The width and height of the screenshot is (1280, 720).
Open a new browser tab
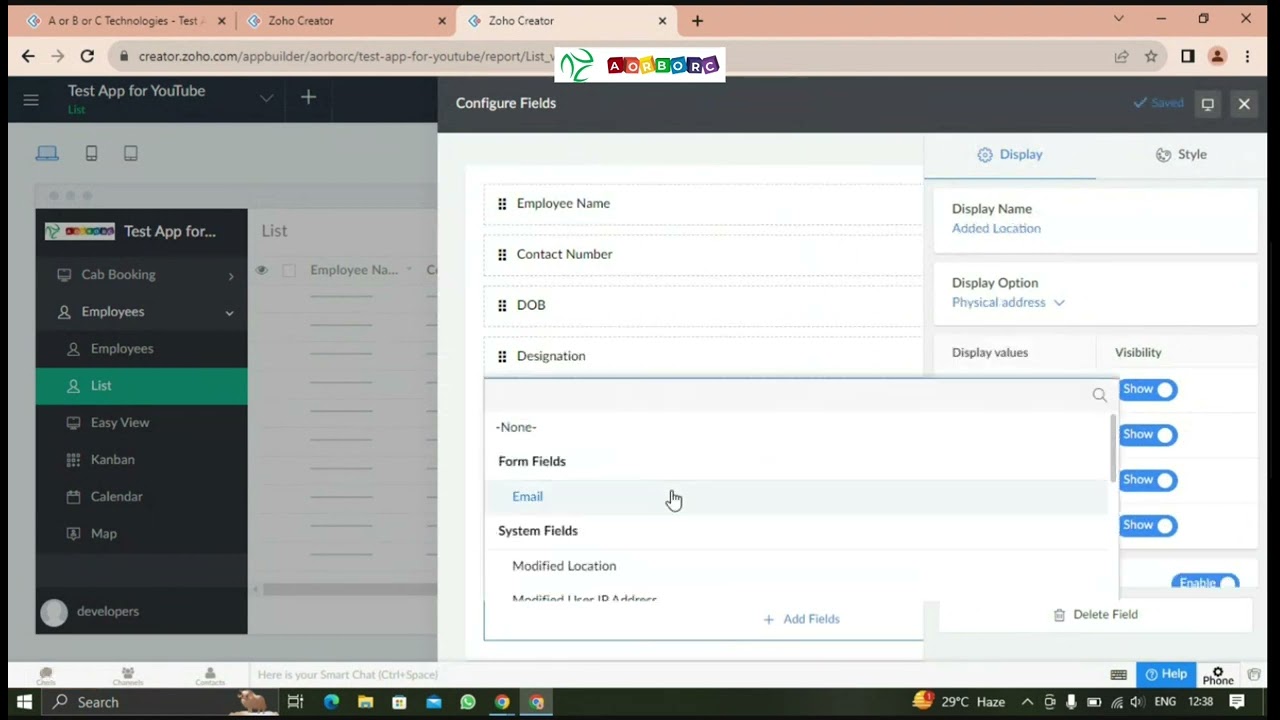(697, 20)
